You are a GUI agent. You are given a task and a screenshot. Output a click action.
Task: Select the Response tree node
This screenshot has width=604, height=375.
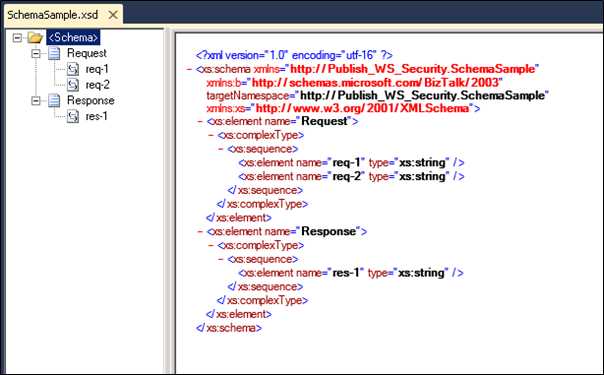[91, 100]
